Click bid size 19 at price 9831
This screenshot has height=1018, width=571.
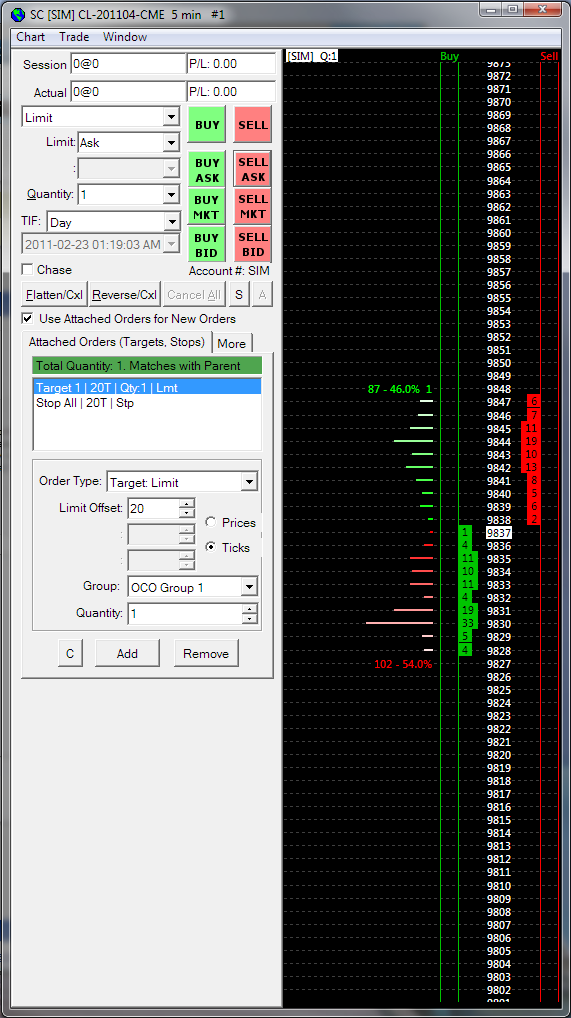[x=468, y=610]
